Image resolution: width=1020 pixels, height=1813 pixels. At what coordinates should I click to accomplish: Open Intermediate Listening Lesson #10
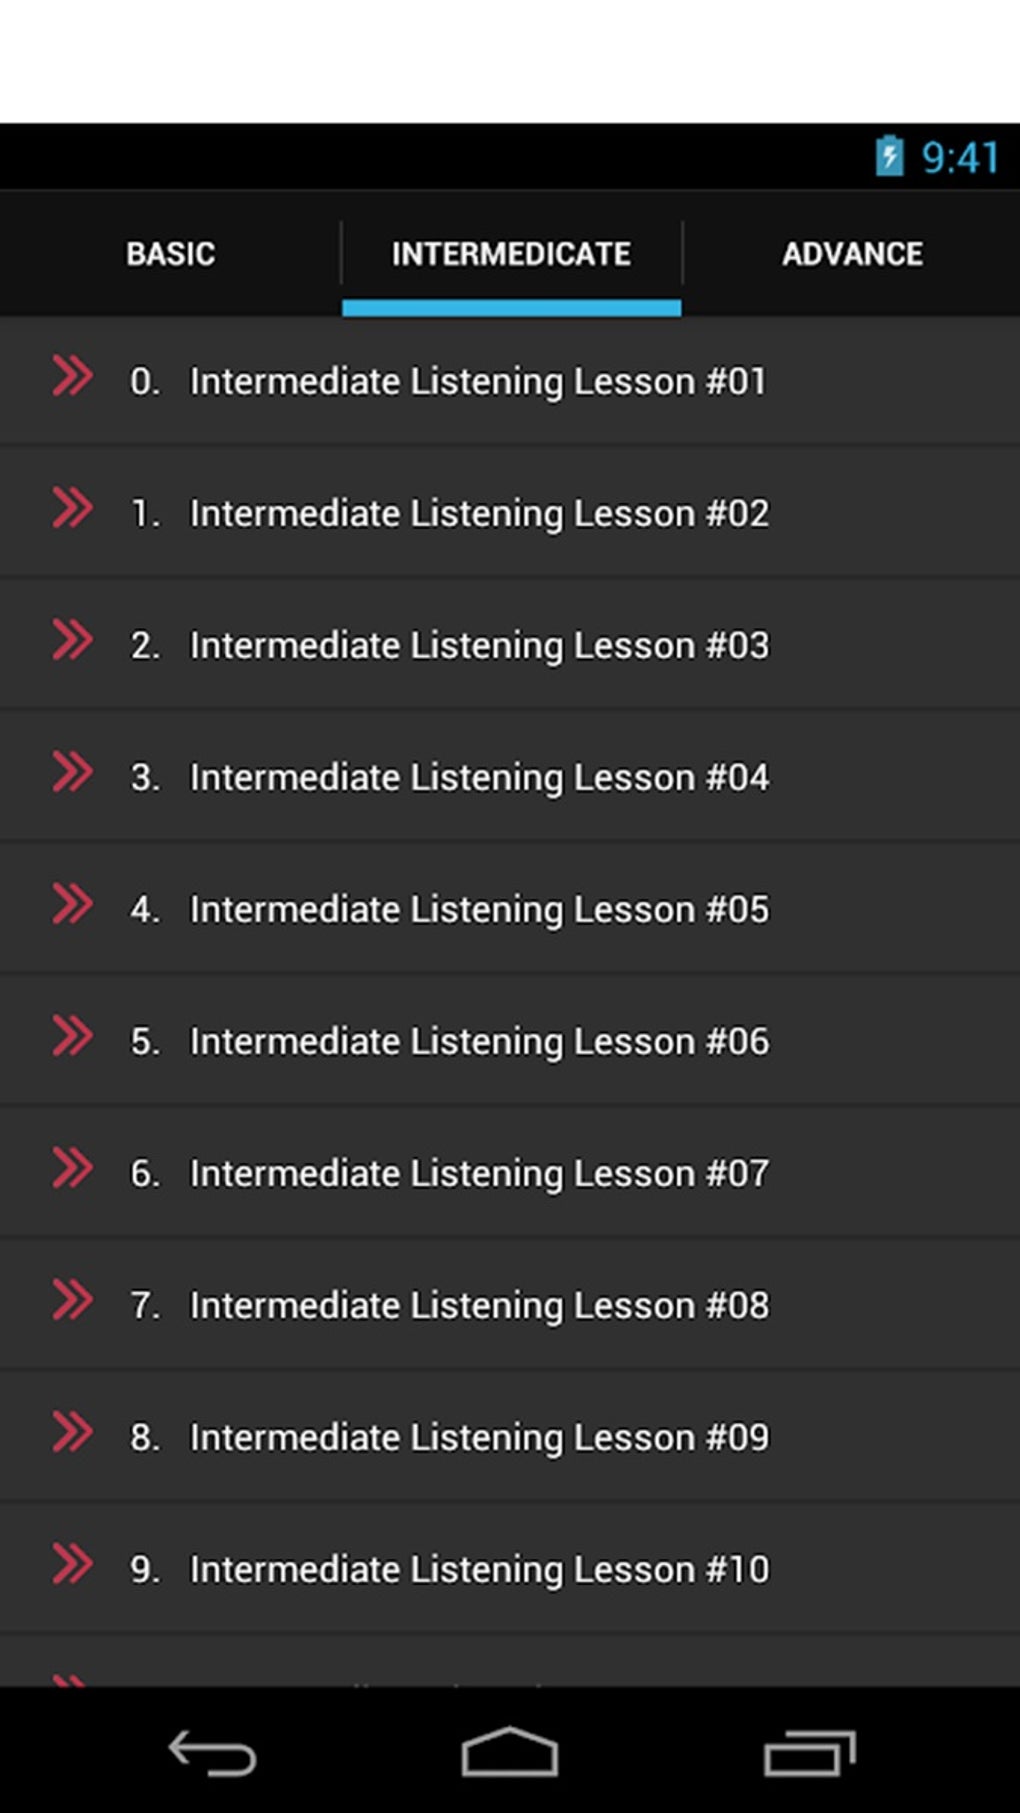[x=510, y=1569]
